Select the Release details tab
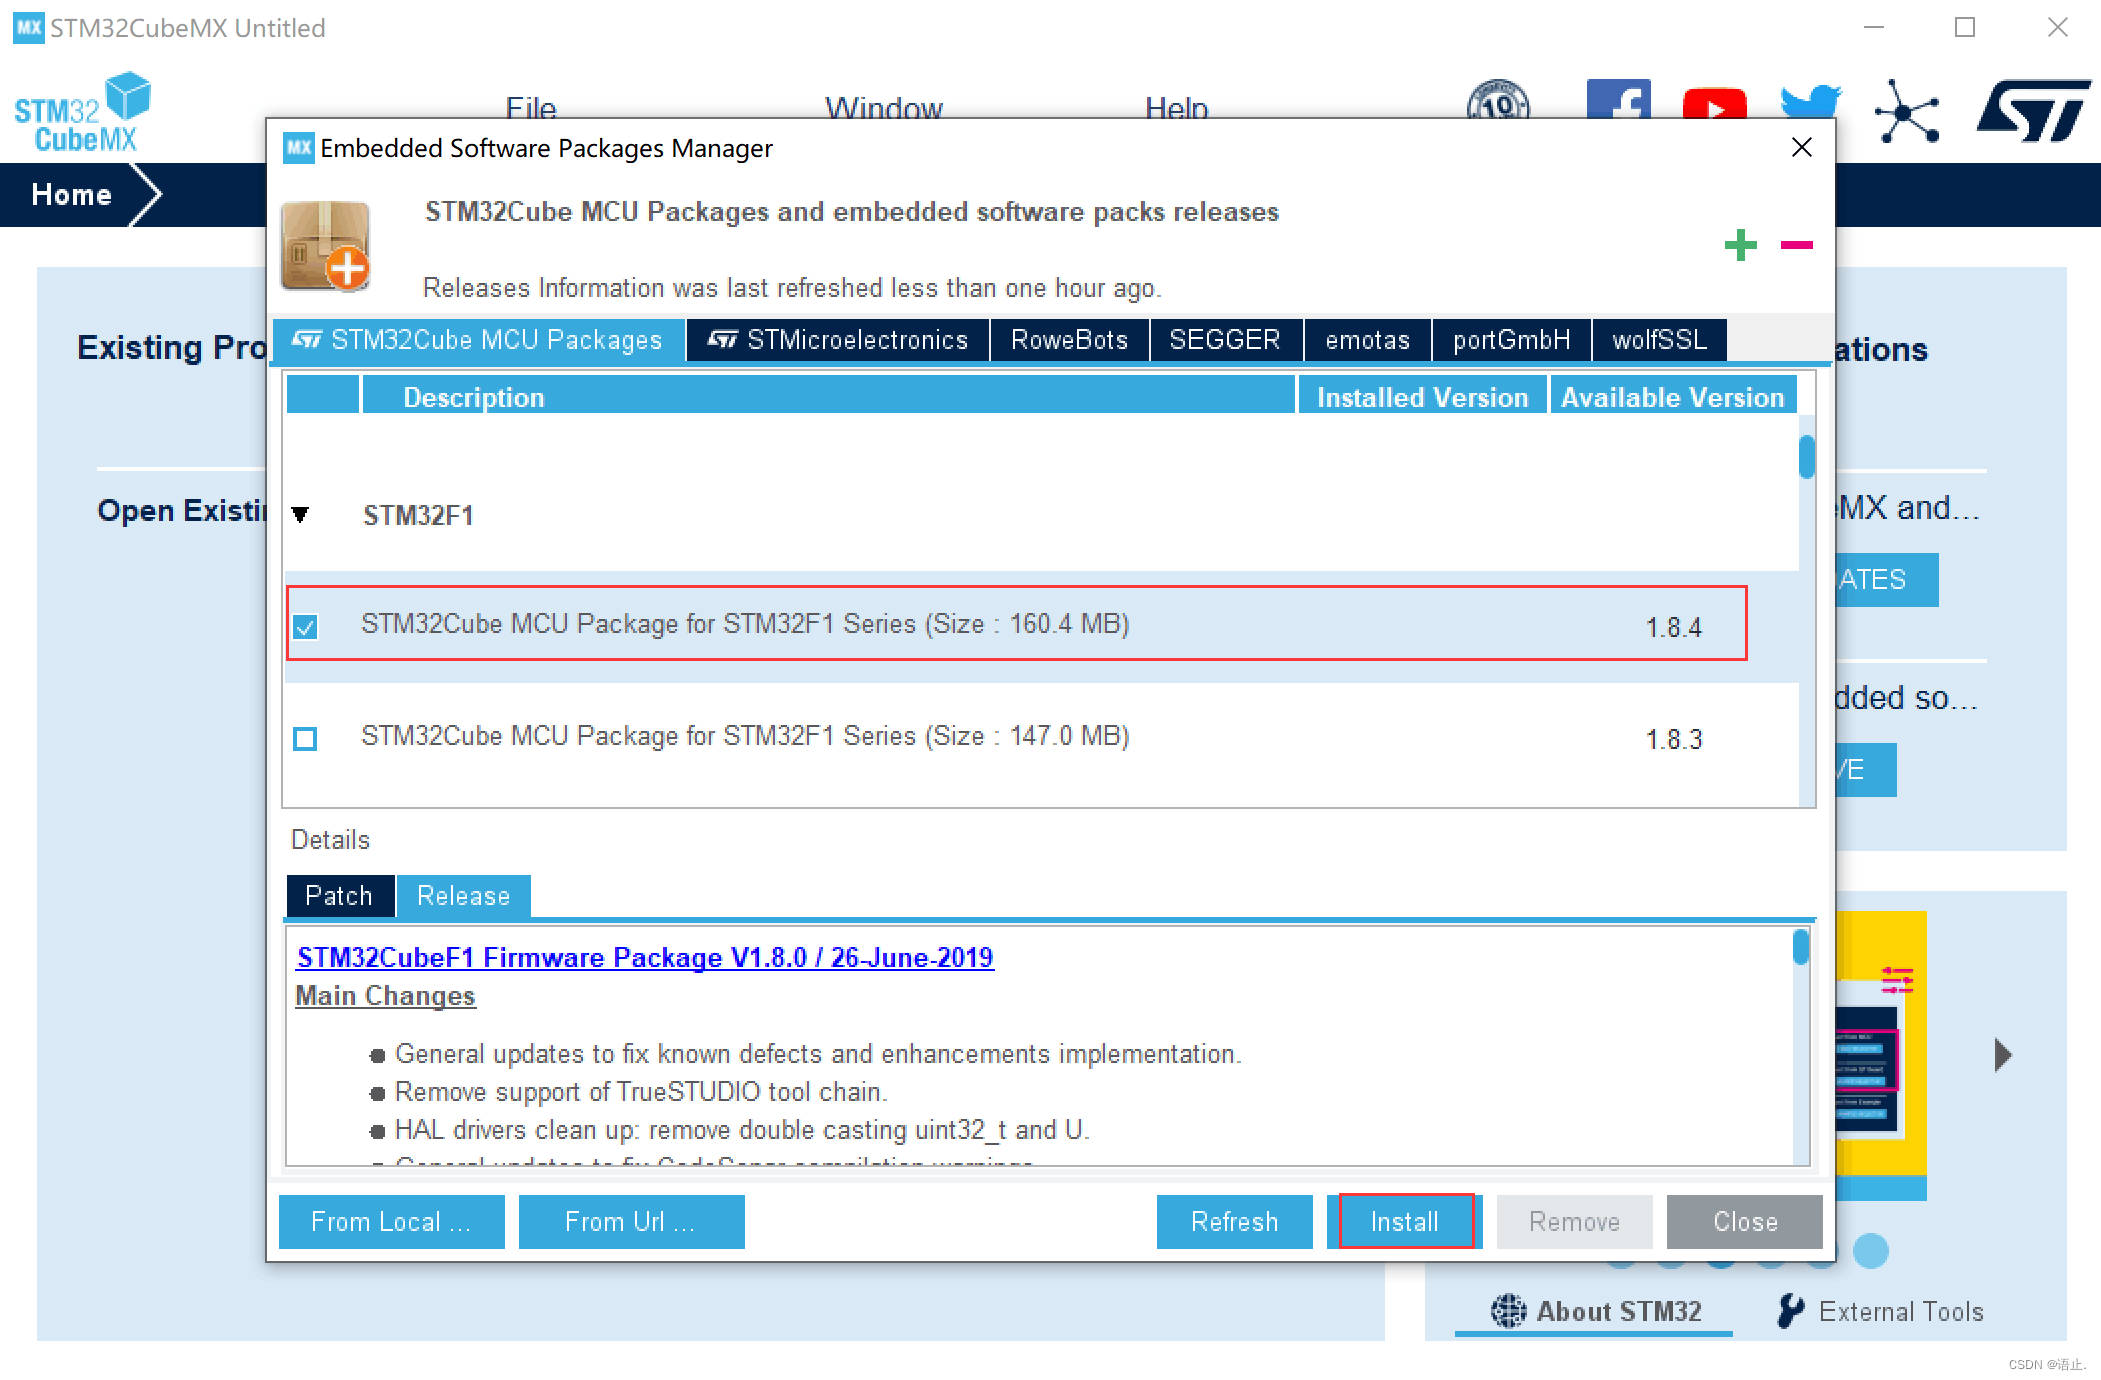The image size is (2101, 1380). coord(463,896)
